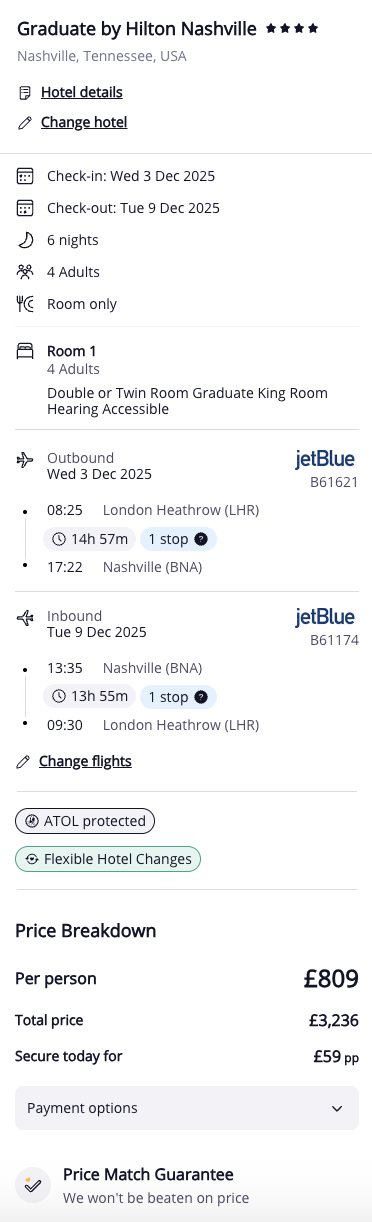
Task: Click the Price Match Guarantee tick icon
Action: point(33,1185)
